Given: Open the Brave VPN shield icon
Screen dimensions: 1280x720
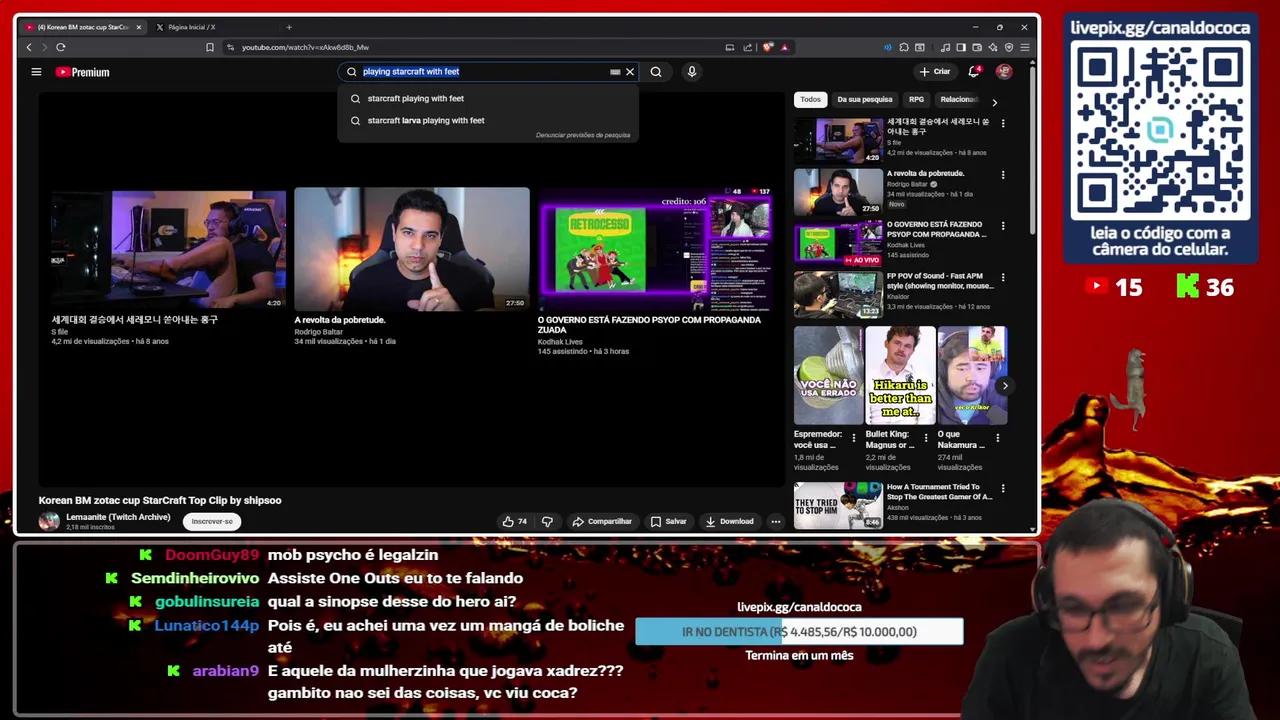Looking at the screenshot, I should (x=1009, y=47).
